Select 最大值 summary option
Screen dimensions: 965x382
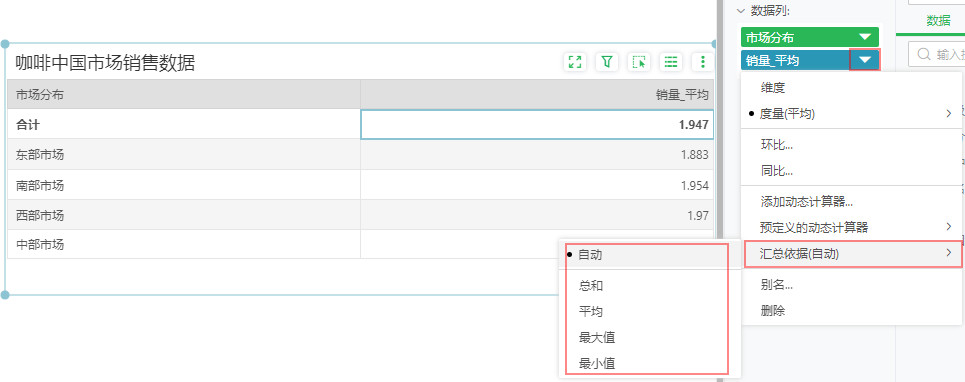point(650,337)
